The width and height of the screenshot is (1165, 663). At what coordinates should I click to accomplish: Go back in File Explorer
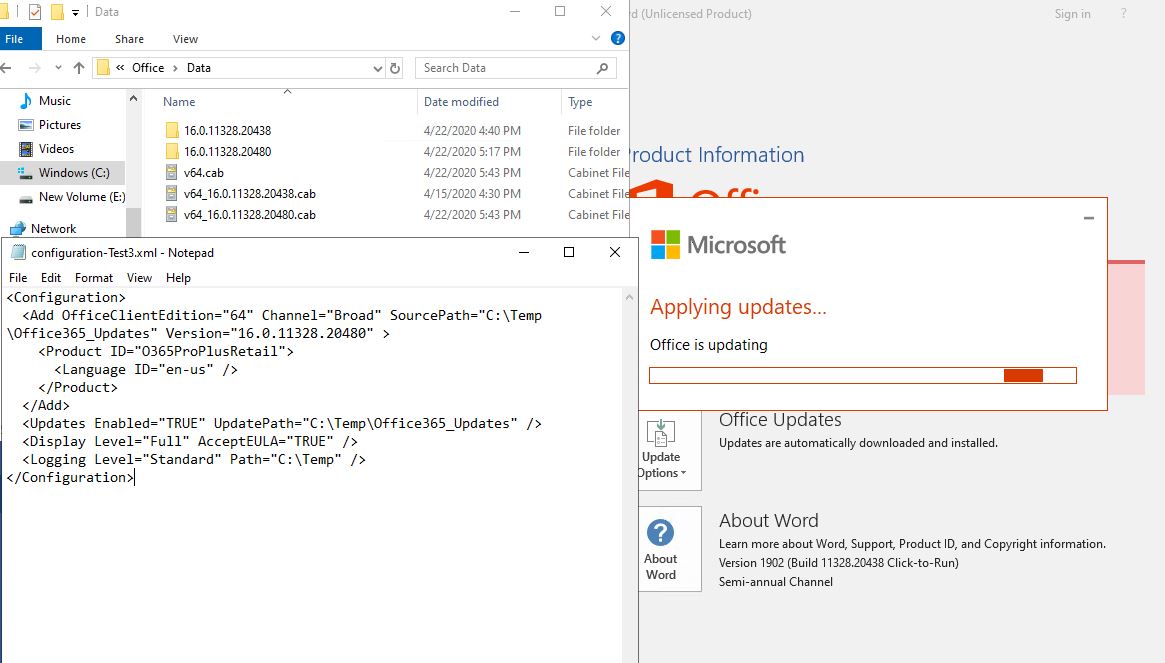pos(7,68)
